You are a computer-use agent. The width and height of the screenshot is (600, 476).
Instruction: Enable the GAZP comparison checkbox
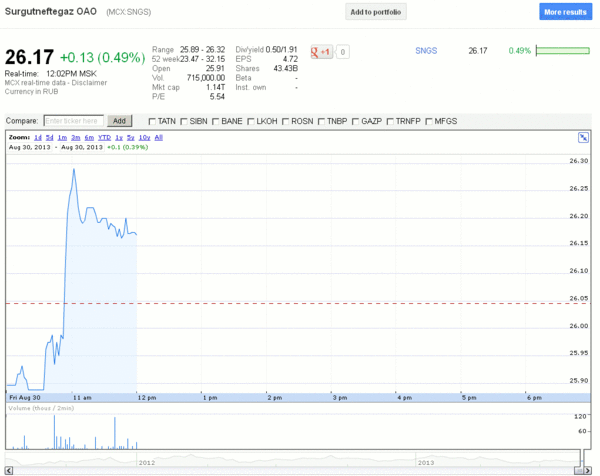point(355,122)
